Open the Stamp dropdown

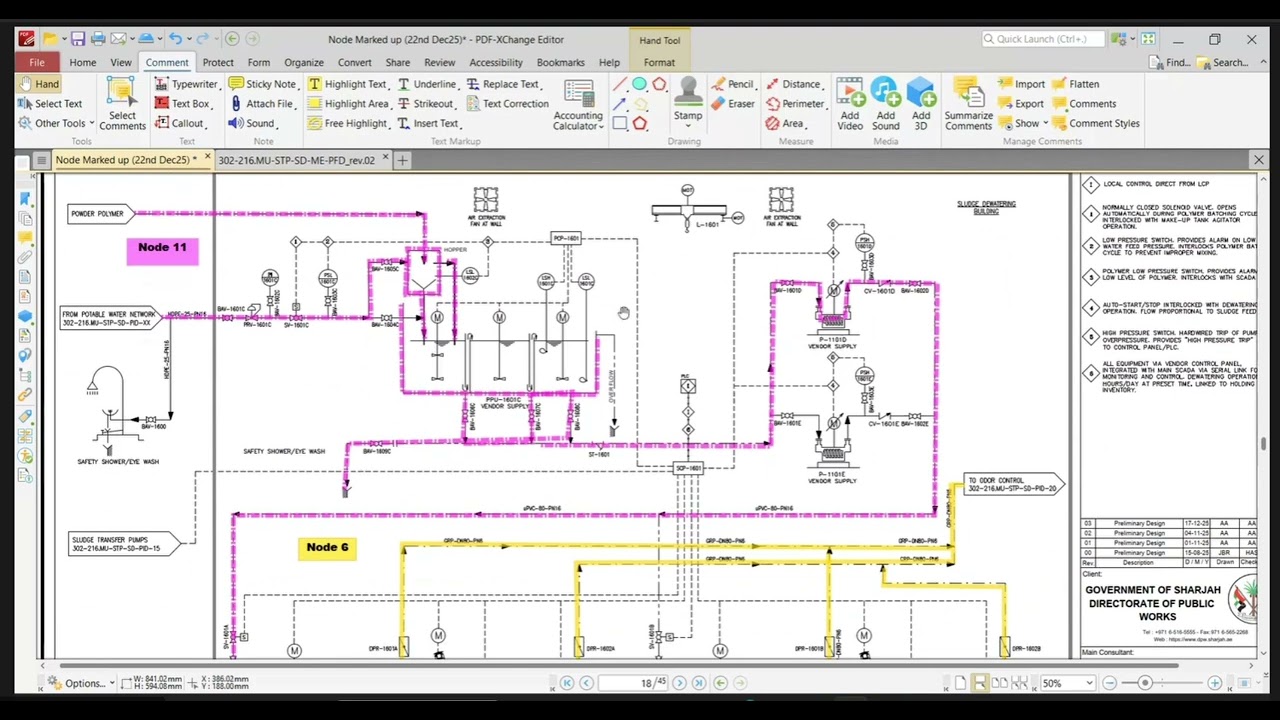[688, 123]
